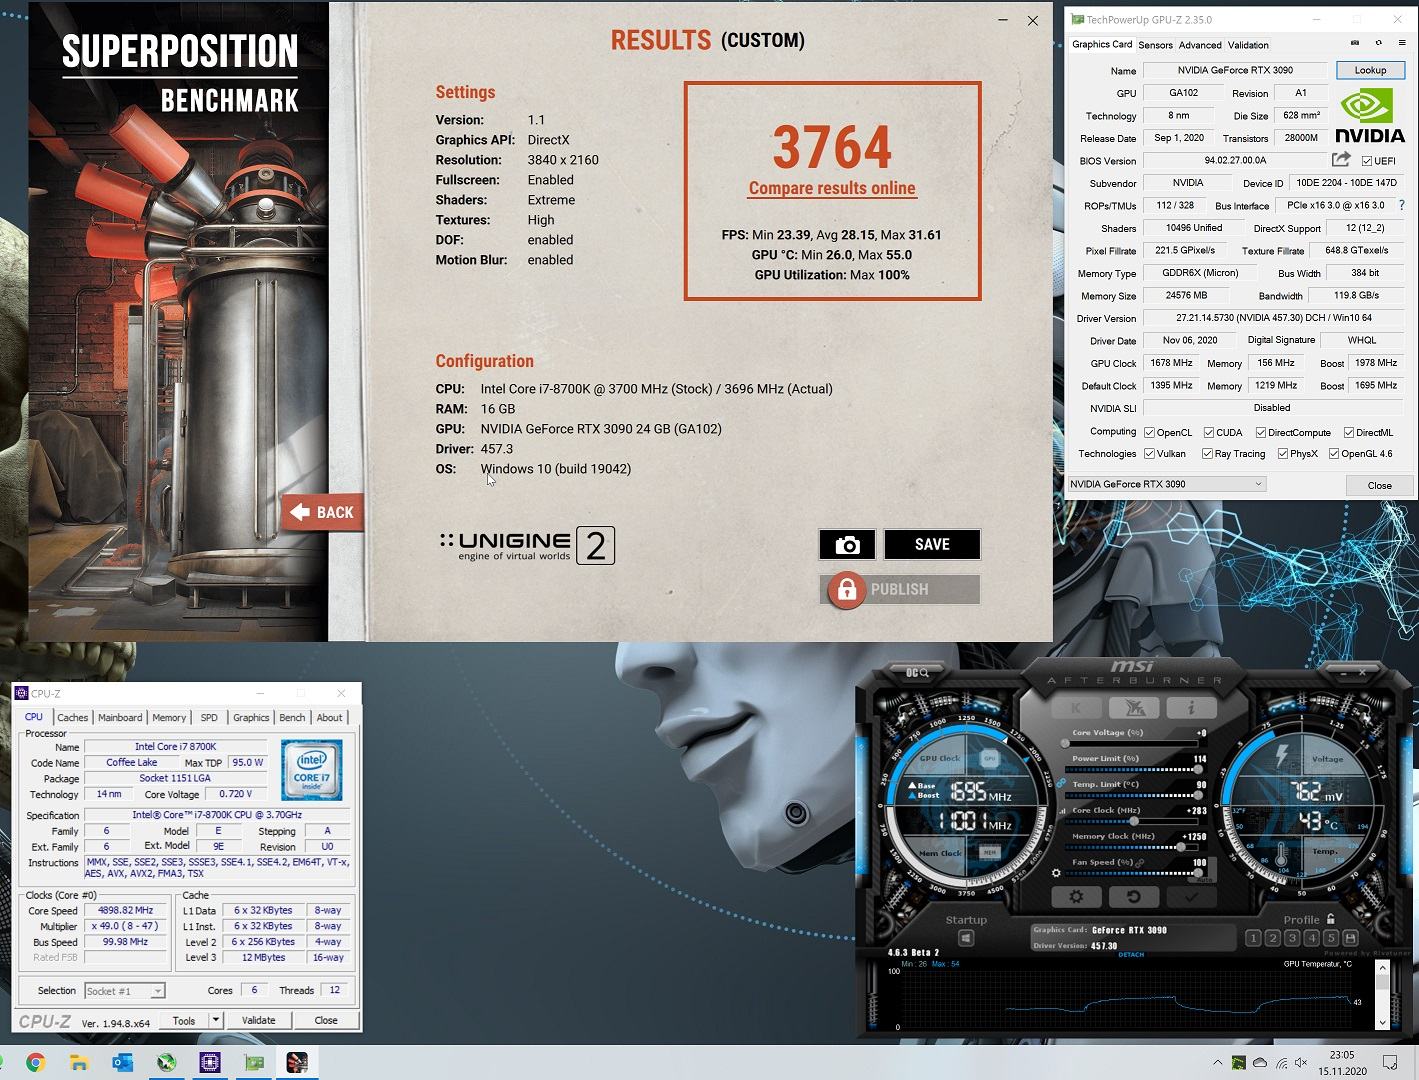Open the Afterburner Kombustor K button

(1077, 708)
